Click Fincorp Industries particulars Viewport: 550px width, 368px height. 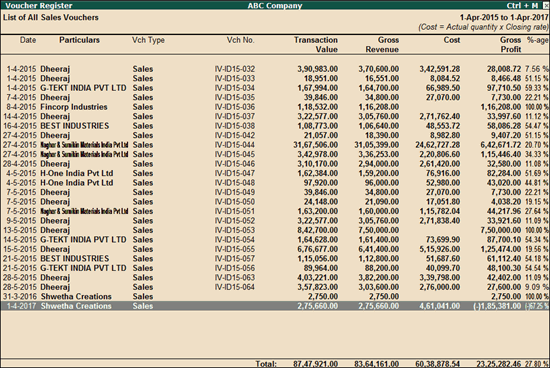pyautogui.click(x=74, y=107)
